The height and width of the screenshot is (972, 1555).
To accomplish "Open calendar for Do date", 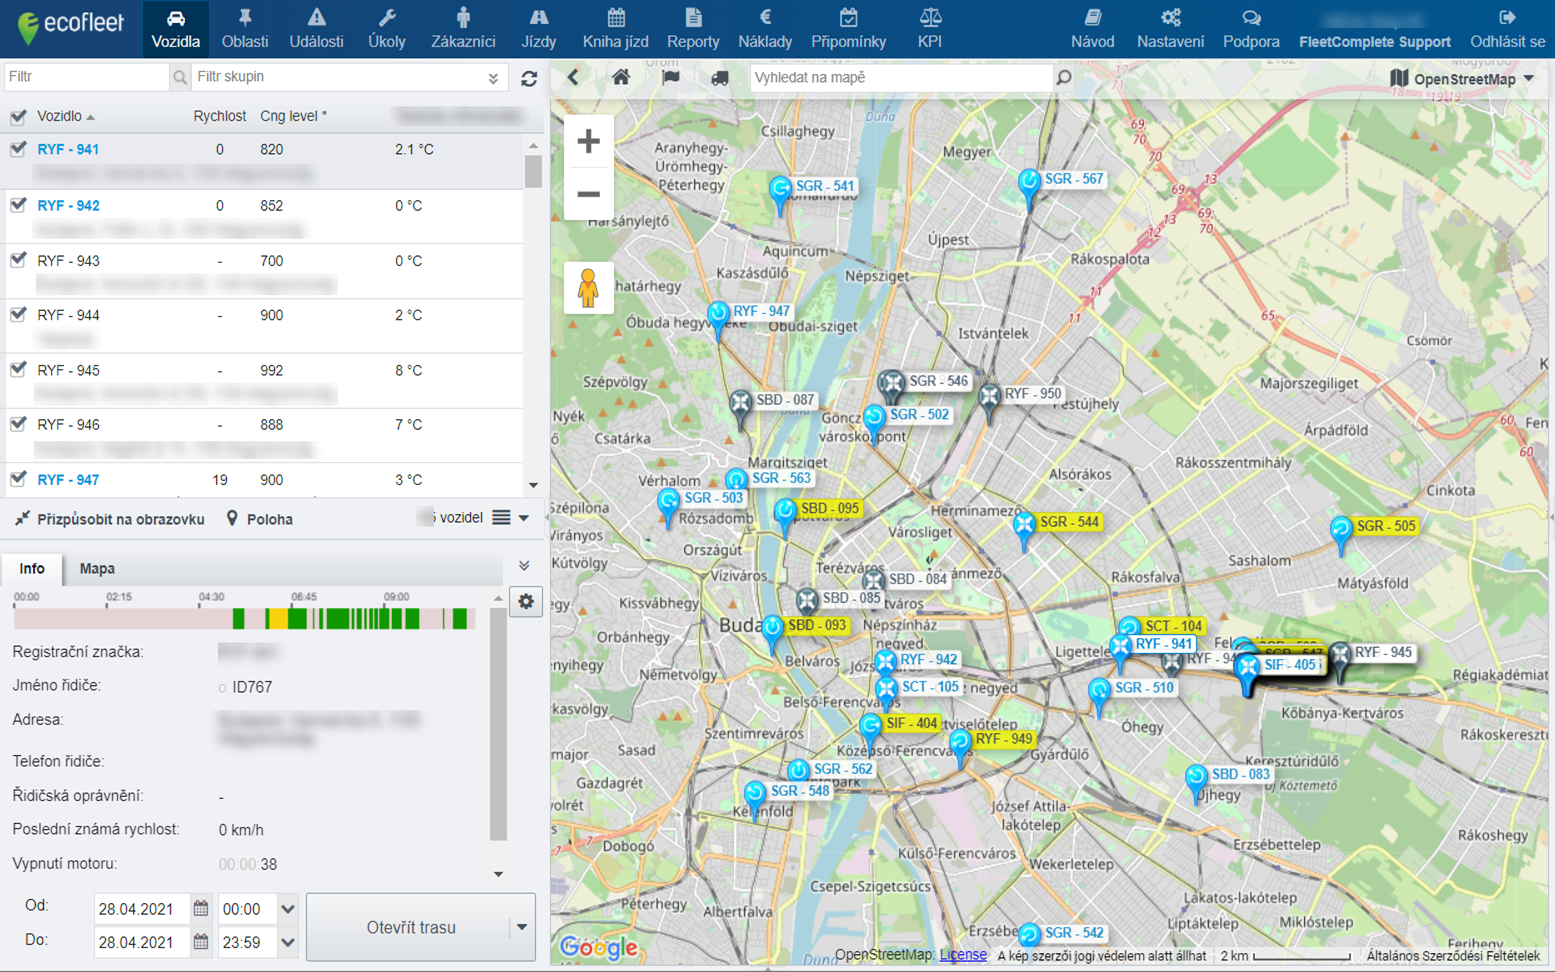I will point(201,942).
